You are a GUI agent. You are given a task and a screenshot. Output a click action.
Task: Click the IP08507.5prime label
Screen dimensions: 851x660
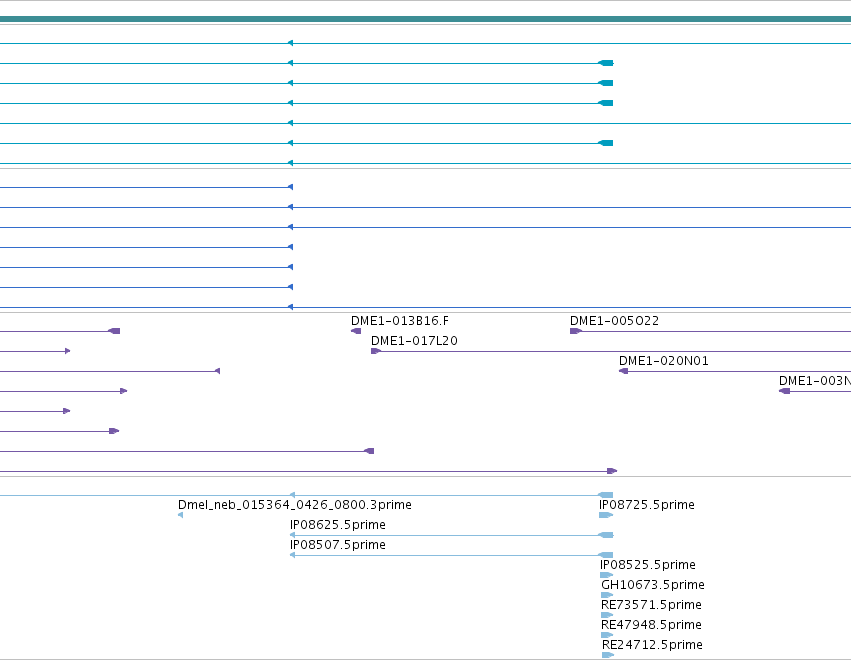click(x=338, y=545)
